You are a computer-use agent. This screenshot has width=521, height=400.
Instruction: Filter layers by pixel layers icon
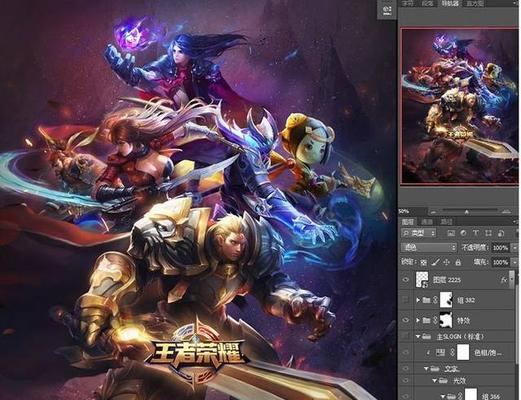451,233
